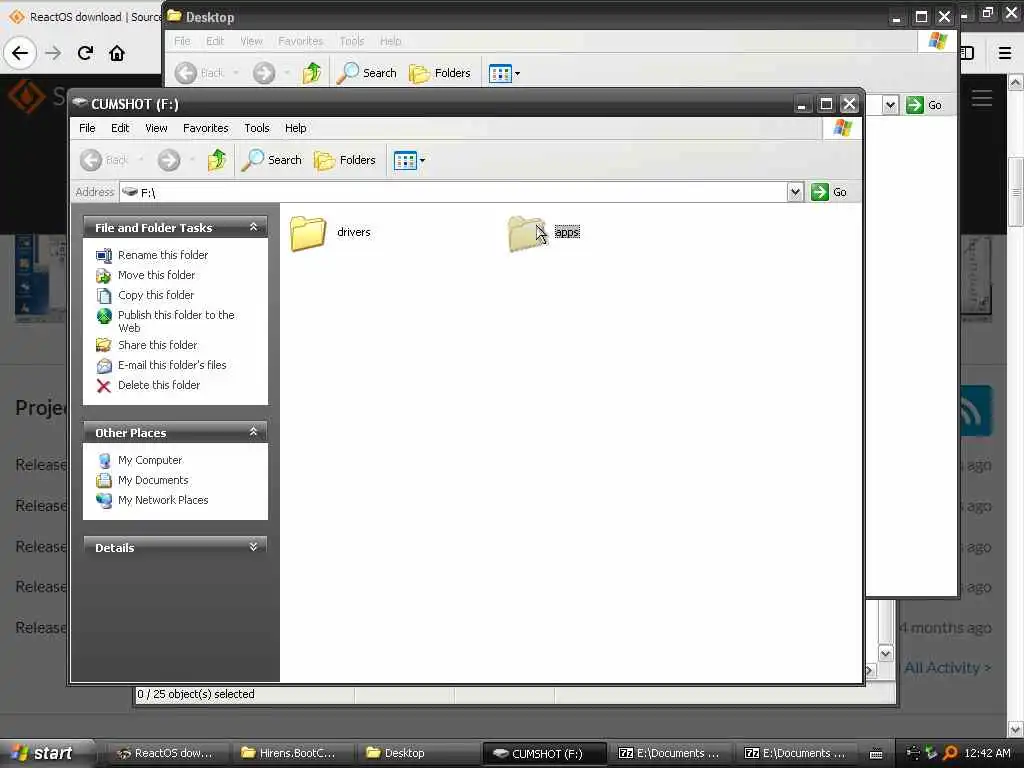Click the browser back arrow
Screen dimensions: 1024x768
click(20, 53)
